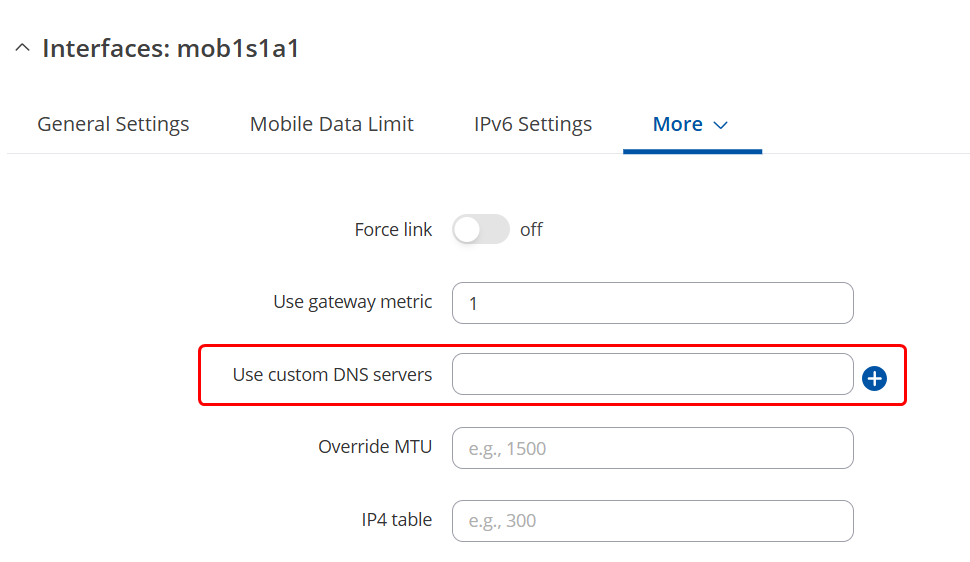Screen dimensions: 970x562
Task: Focus the Override MTU input field
Action: (x=652, y=448)
